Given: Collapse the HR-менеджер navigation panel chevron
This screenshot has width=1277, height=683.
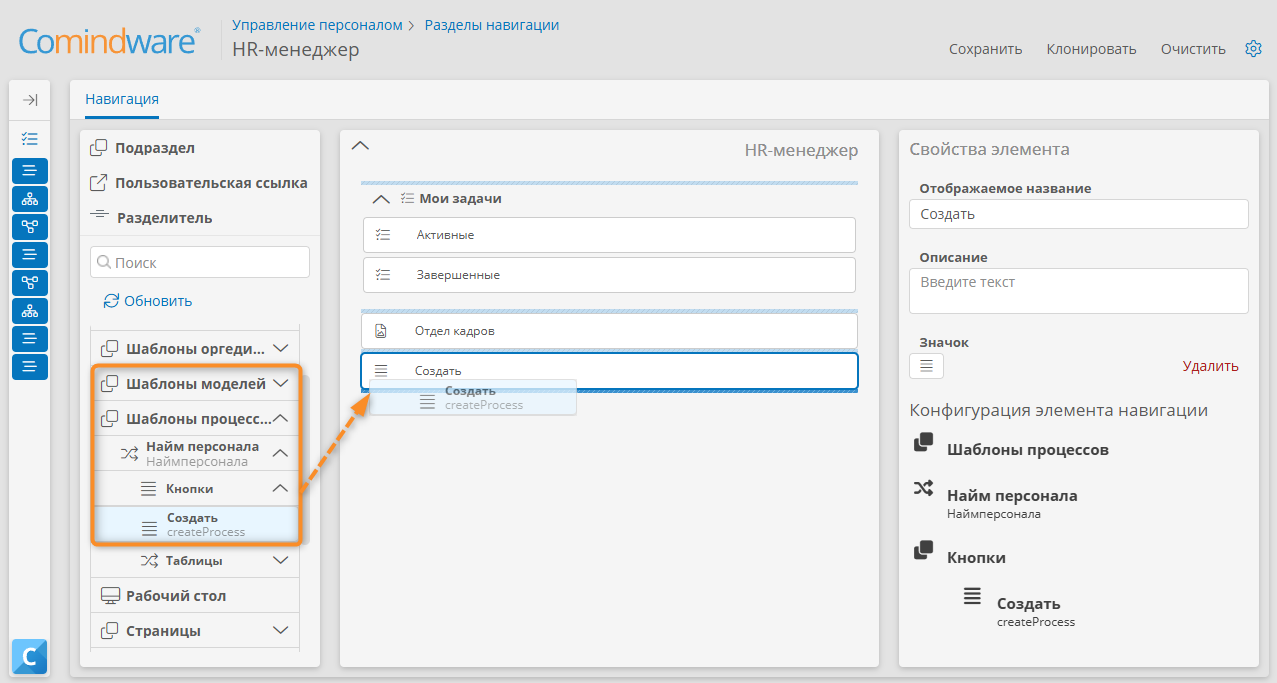Looking at the screenshot, I should point(361,146).
